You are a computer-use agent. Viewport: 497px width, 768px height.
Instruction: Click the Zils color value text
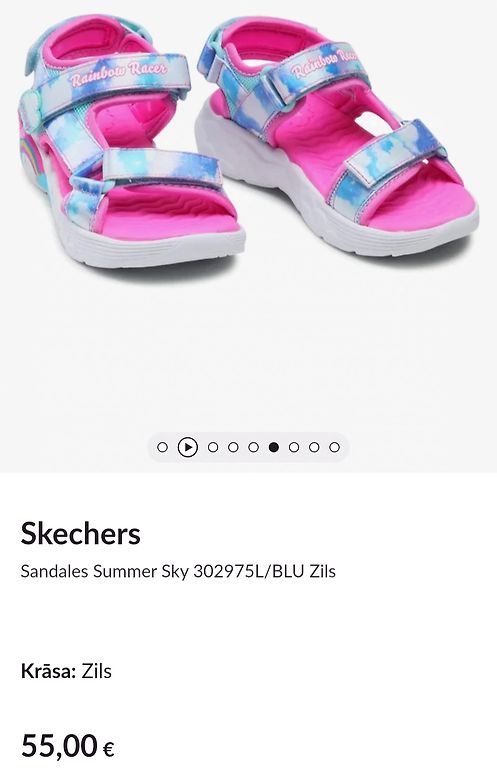point(96,671)
